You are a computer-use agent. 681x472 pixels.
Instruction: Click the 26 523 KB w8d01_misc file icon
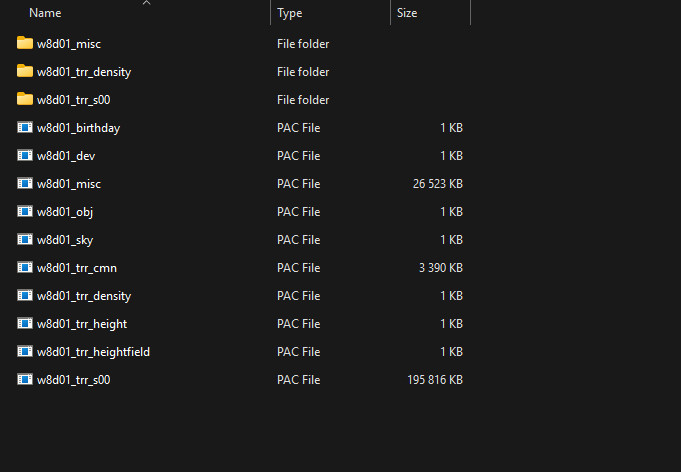click(x=25, y=183)
